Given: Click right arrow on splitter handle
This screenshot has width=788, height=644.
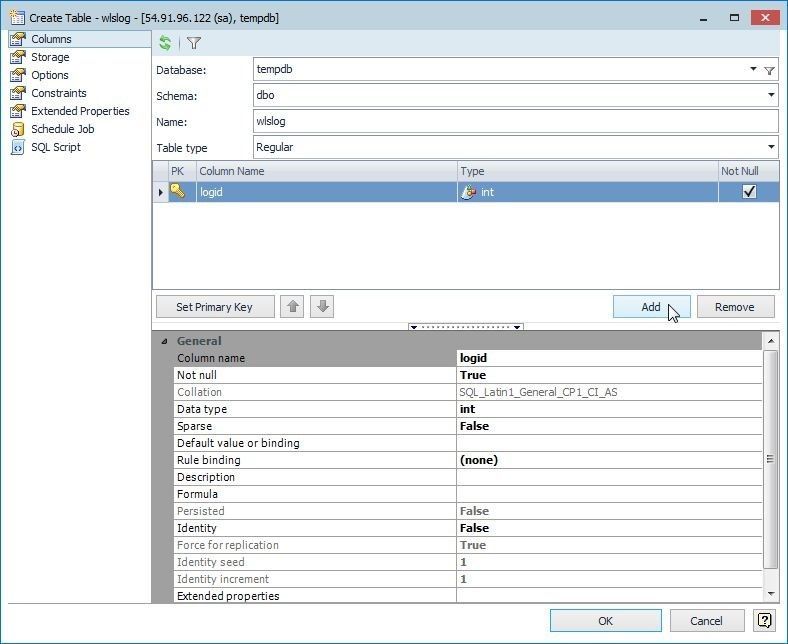Looking at the screenshot, I should pyautogui.click(x=517, y=327).
